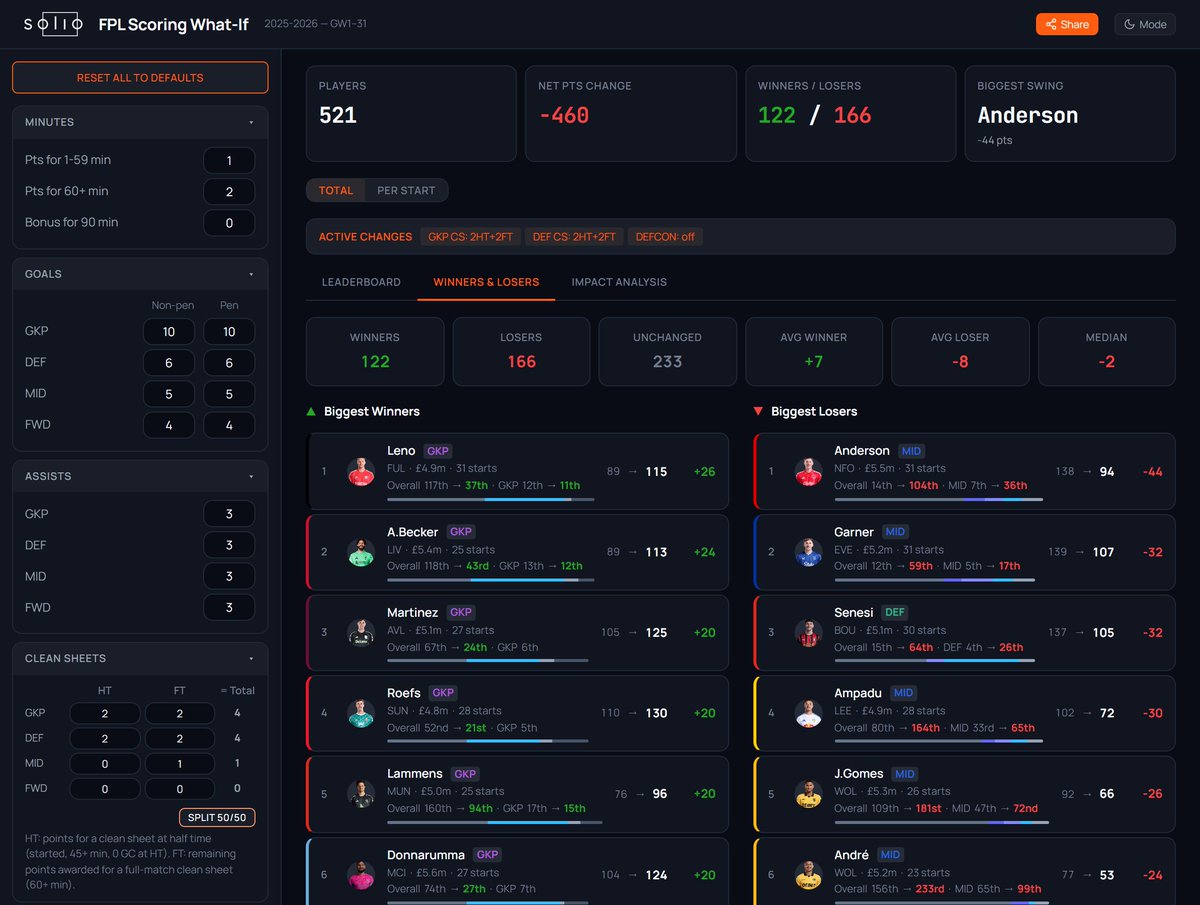Select the TOTAL view toggle
This screenshot has height=905, width=1200.
[336, 190]
